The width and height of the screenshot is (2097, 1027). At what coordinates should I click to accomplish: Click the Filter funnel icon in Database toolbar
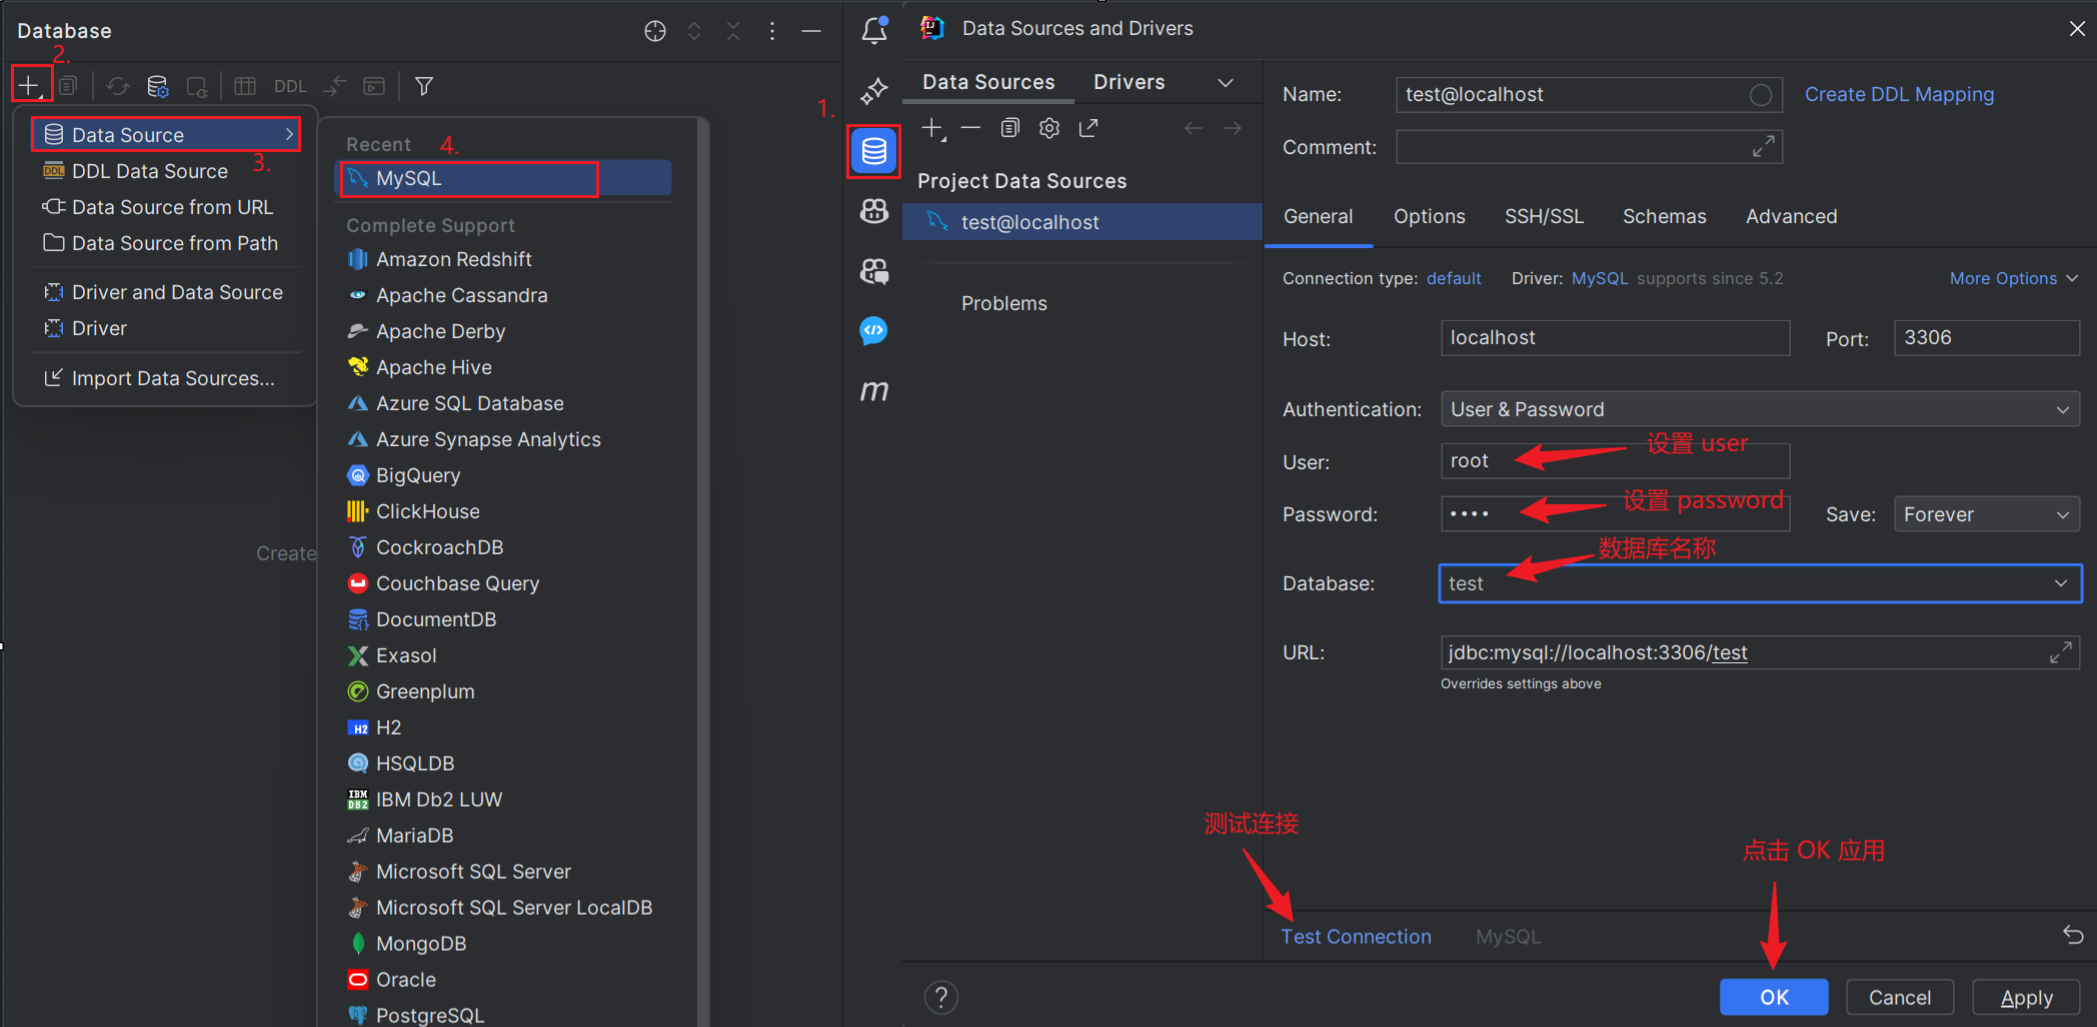[424, 86]
